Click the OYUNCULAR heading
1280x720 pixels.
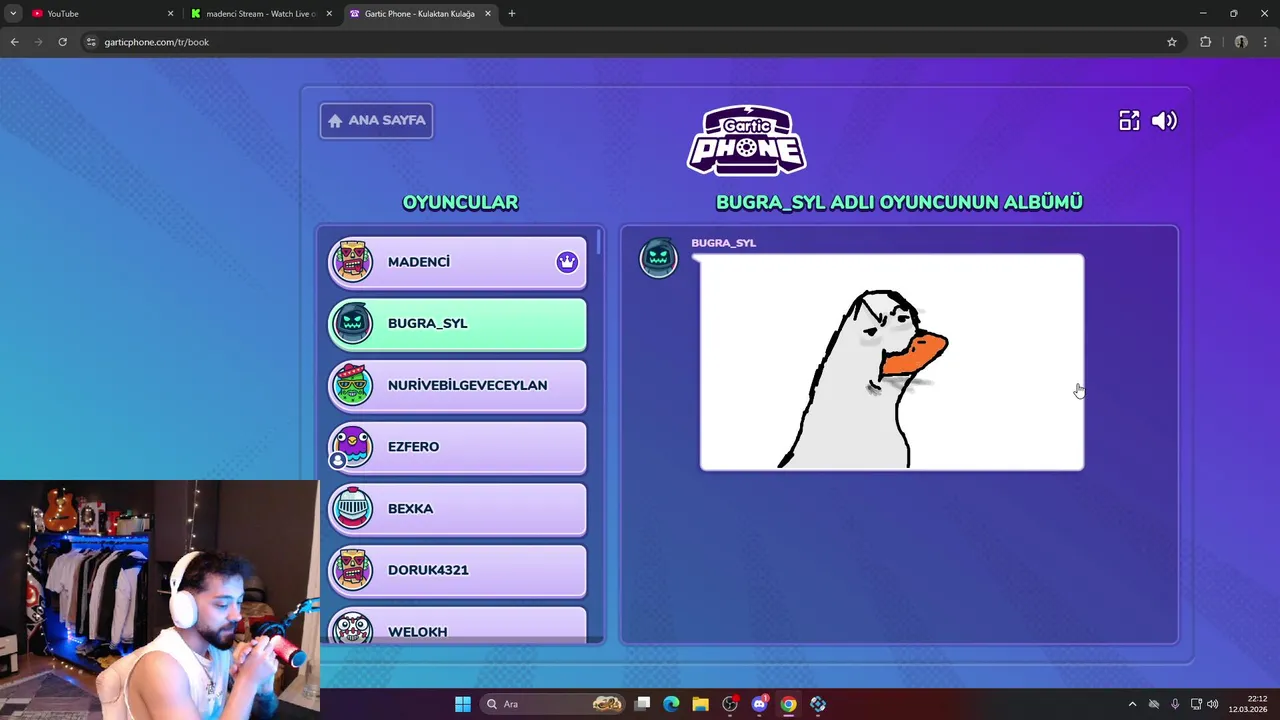point(460,202)
